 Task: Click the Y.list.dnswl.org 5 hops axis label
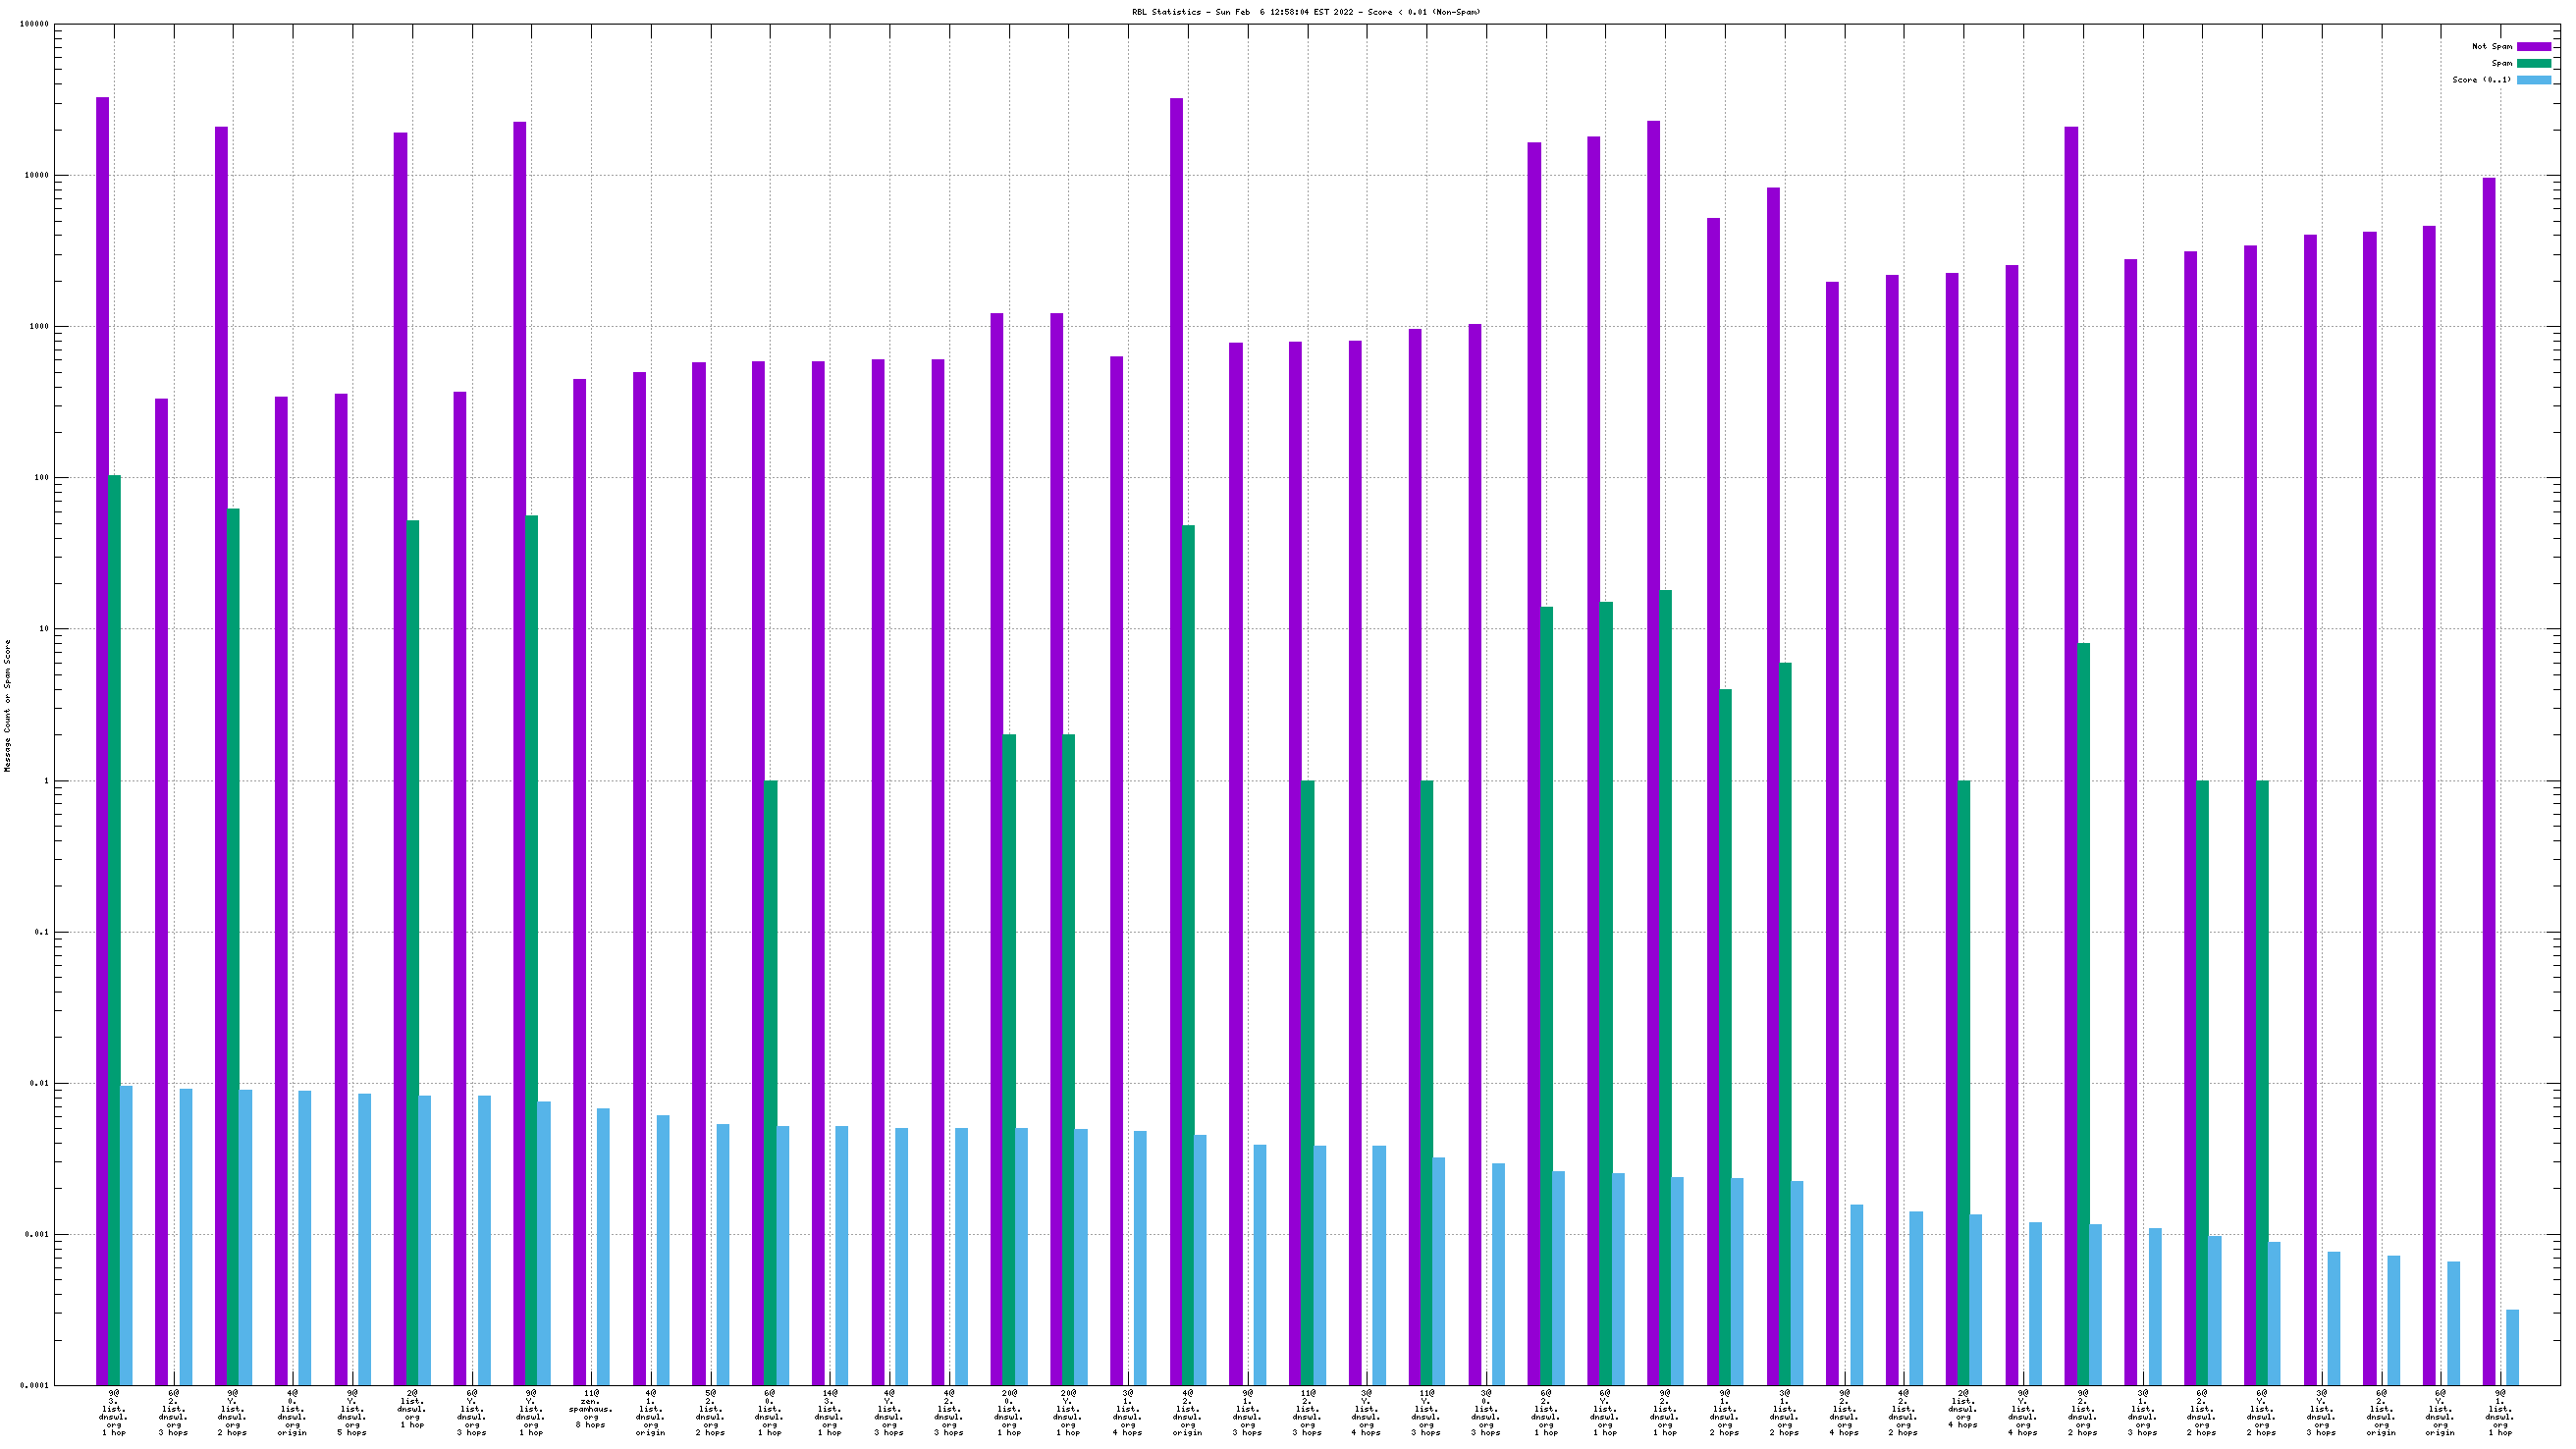pyautogui.click(x=352, y=1412)
